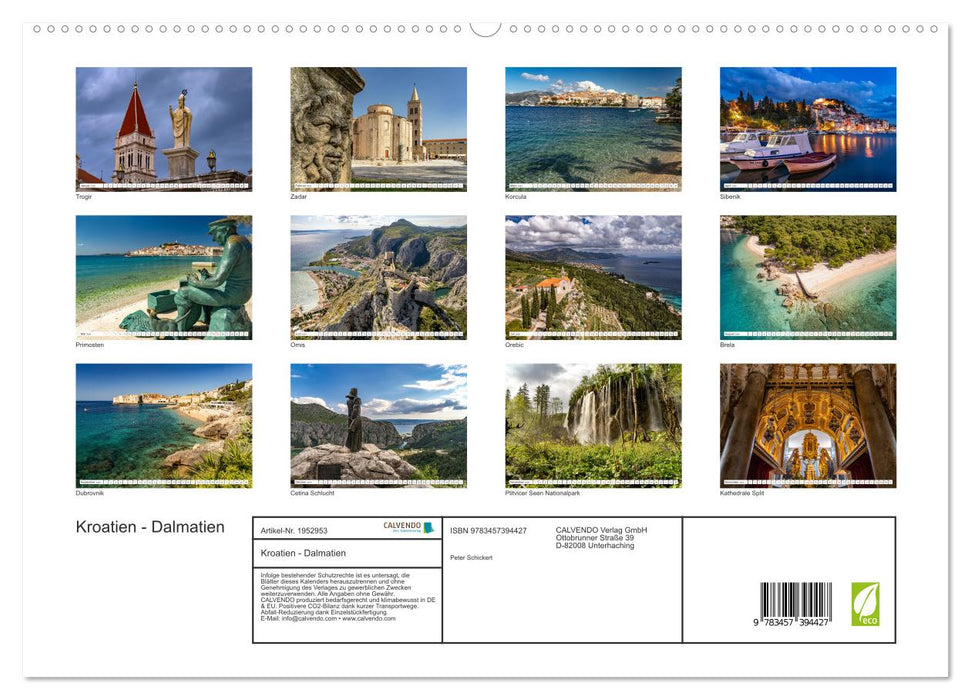Image resolution: width=971 pixels, height=700 pixels.
Task: Select the Zadar calendar image
Action: pyautogui.click(x=378, y=129)
